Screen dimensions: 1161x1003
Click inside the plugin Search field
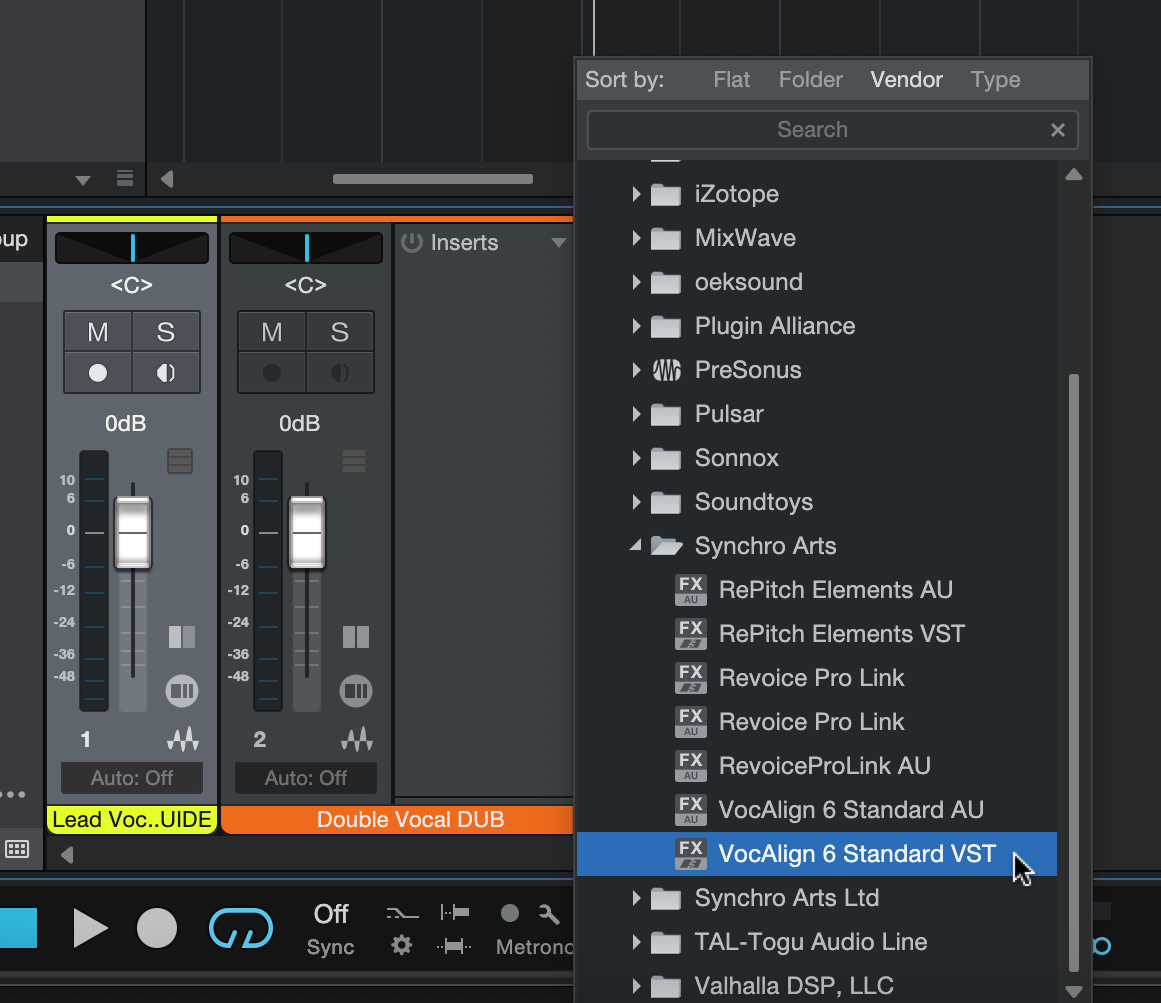point(812,129)
